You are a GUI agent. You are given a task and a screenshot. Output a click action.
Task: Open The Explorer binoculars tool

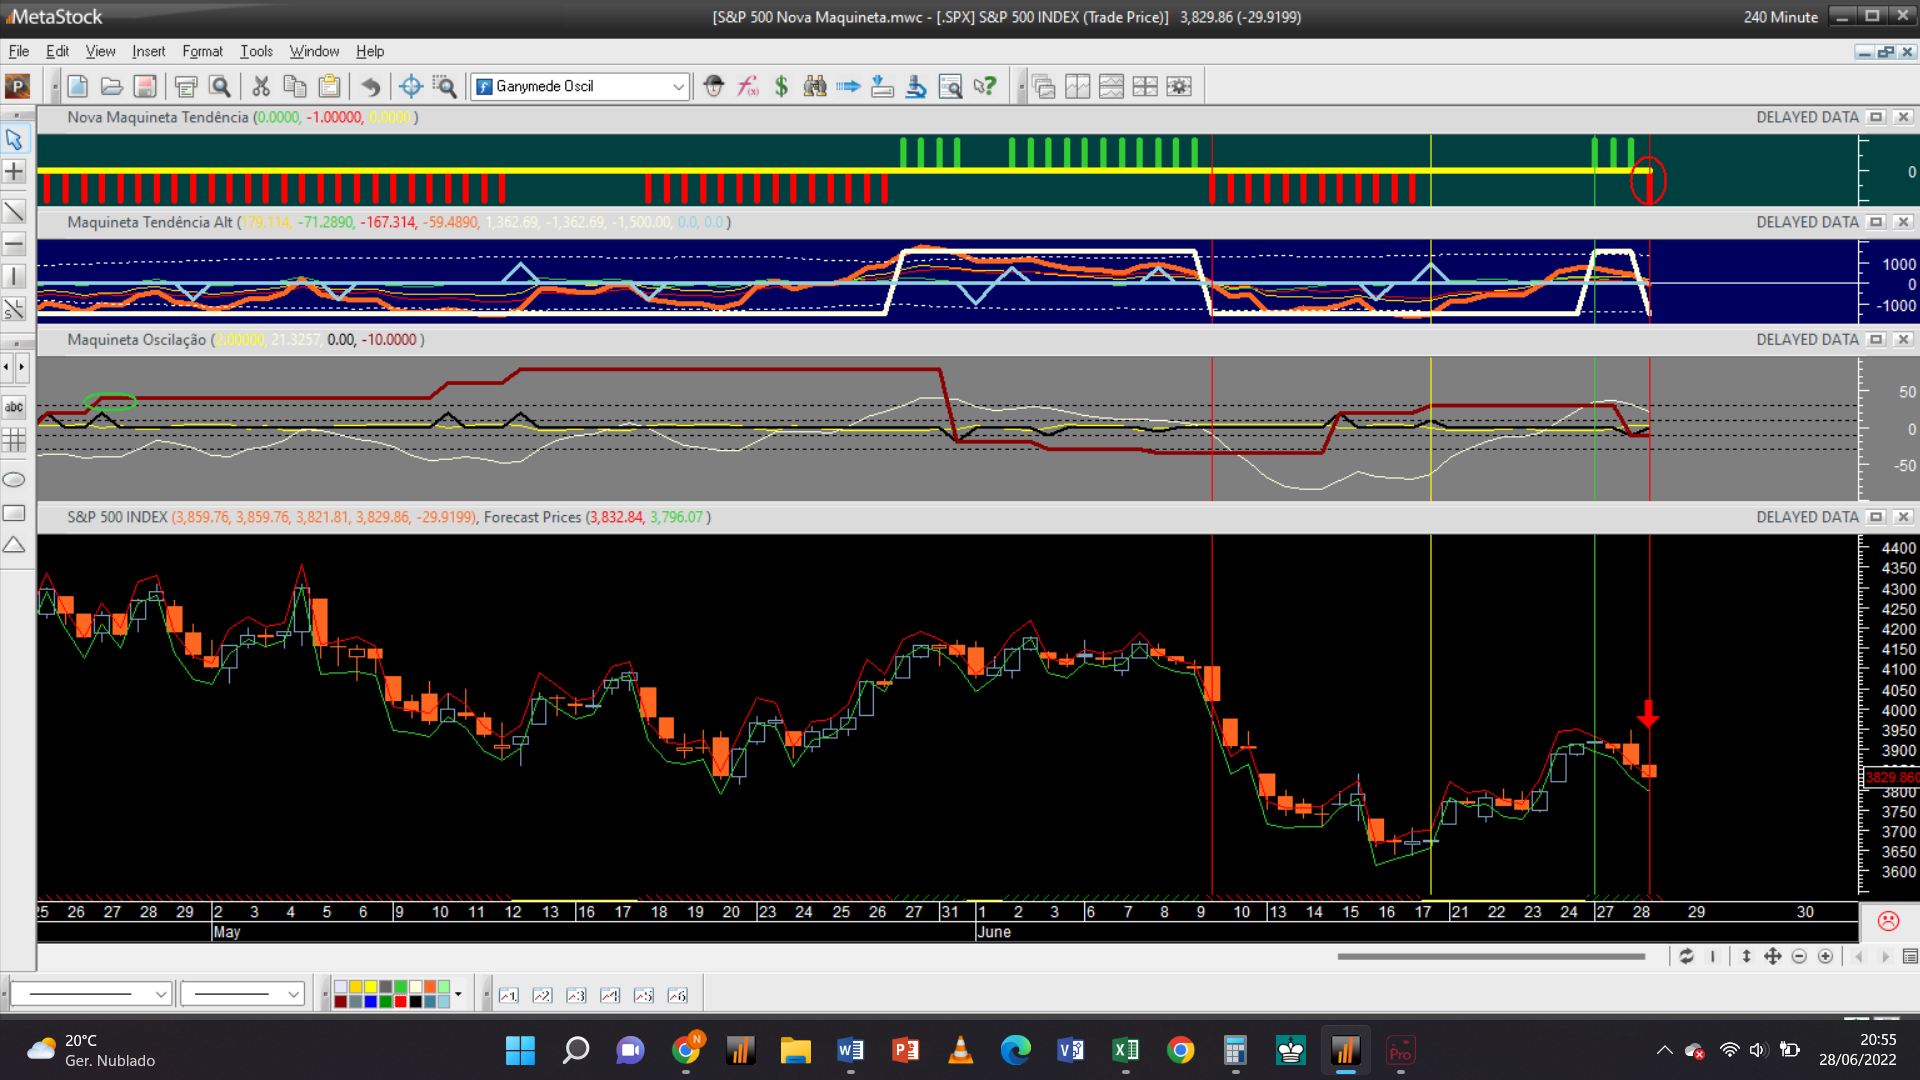point(815,87)
